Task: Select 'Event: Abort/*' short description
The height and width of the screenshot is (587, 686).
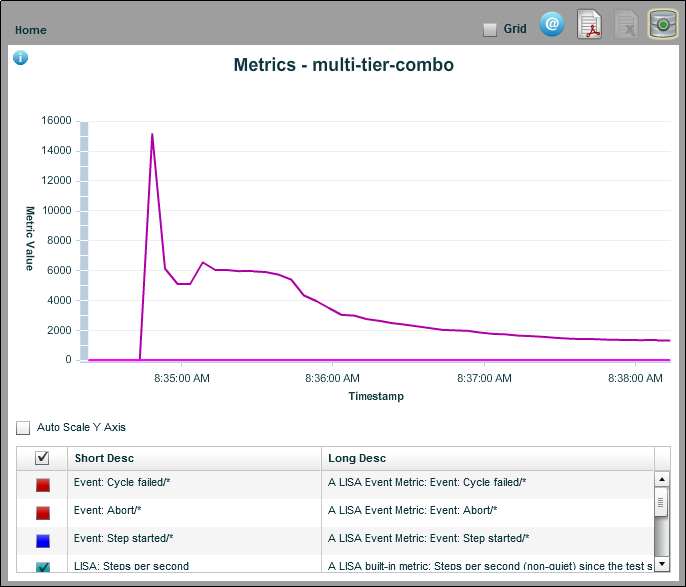Action: point(108,510)
